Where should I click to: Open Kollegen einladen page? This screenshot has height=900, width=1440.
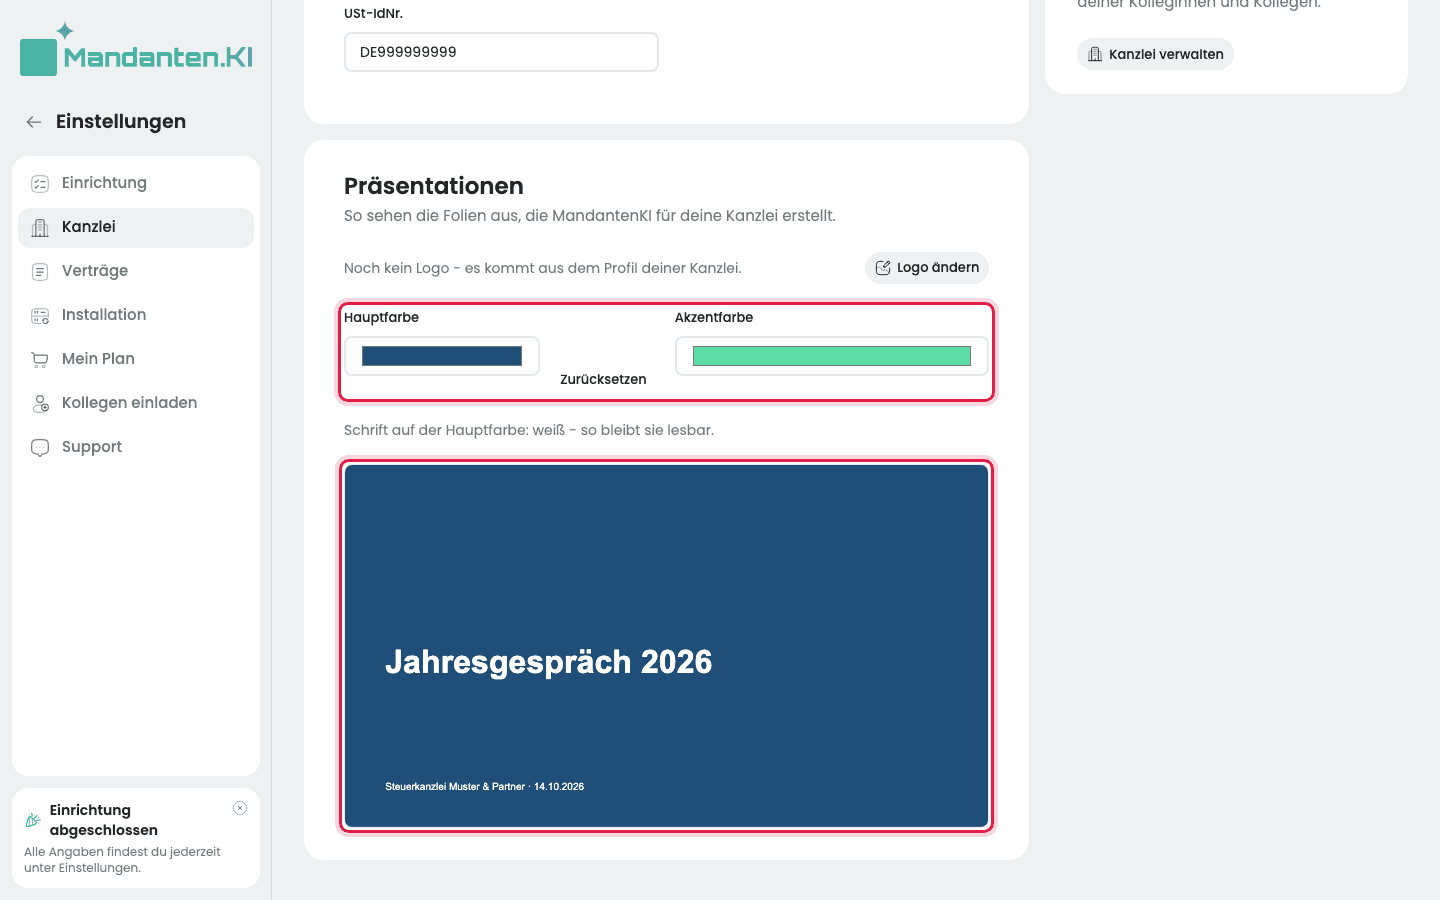tap(136, 403)
